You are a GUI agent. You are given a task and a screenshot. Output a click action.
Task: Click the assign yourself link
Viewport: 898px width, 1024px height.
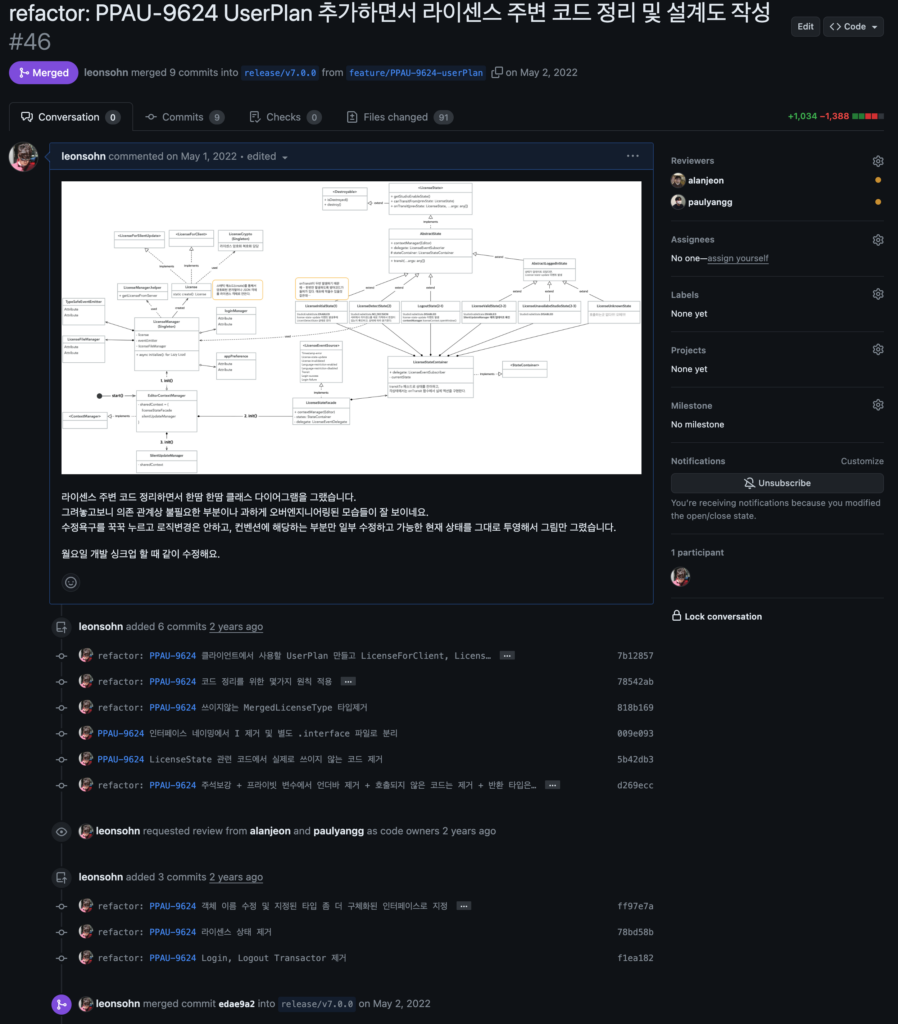[x=738, y=258]
